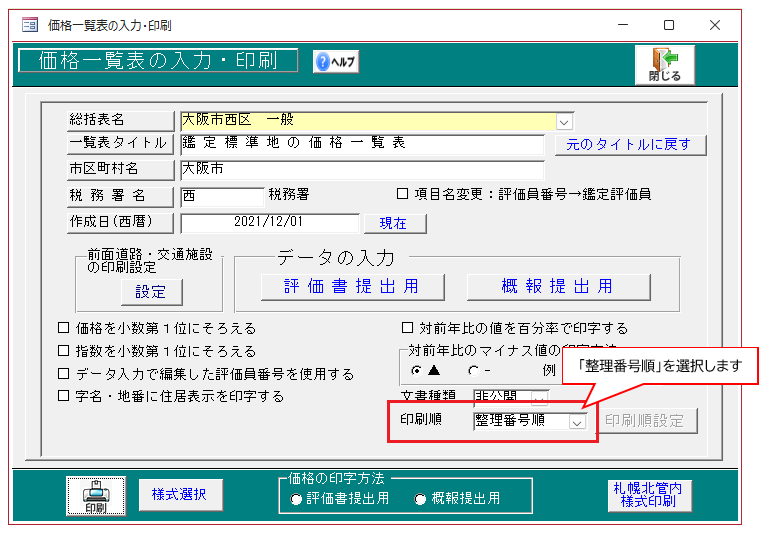The width and height of the screenshot is (774, 543).
Task: Check 字名・地番に住居表示を印字する option
Action: point(64,396)
